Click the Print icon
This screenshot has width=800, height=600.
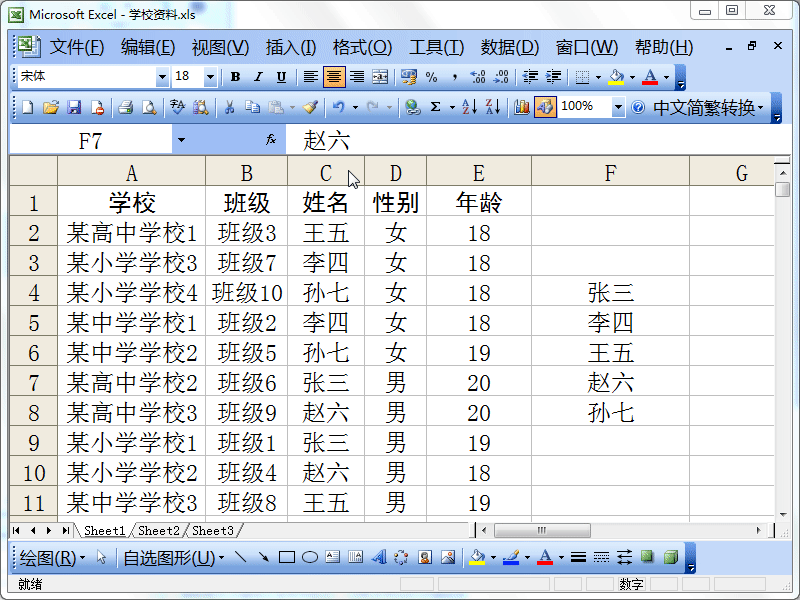pos(126,107)
